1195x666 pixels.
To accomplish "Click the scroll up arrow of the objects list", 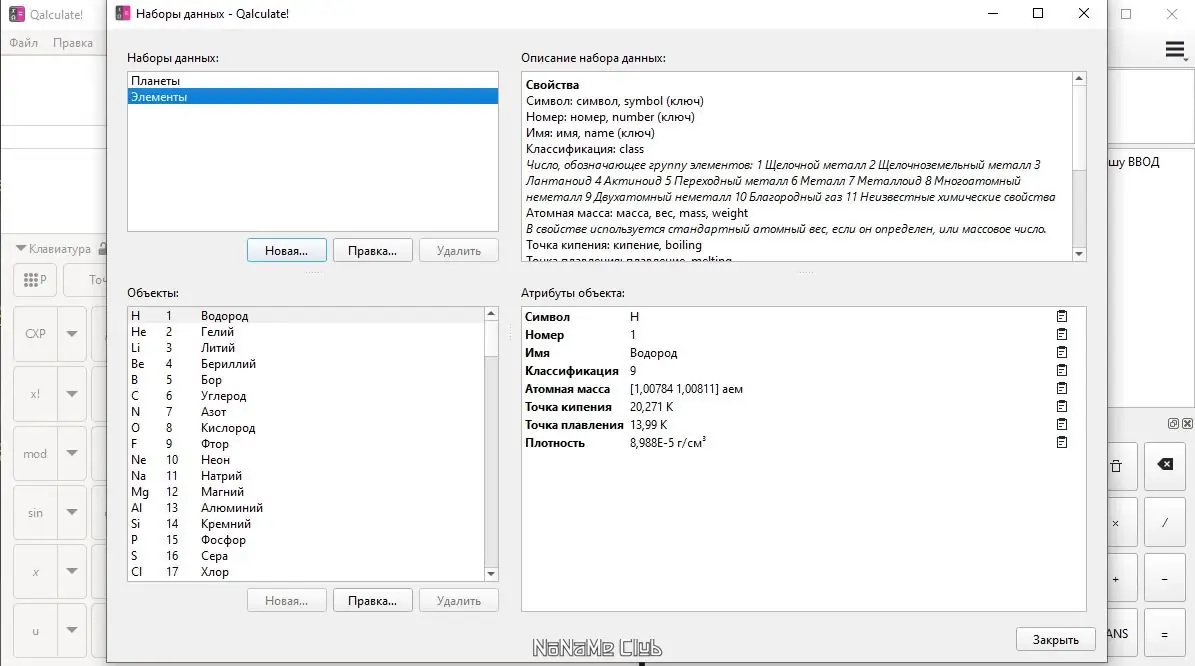I will [x=491, y=314].
